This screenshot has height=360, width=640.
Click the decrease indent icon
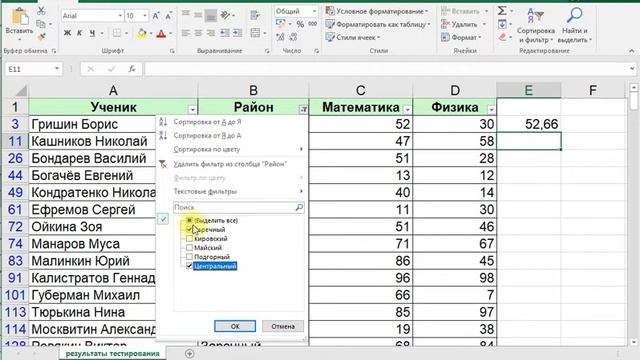pos(224,33)
